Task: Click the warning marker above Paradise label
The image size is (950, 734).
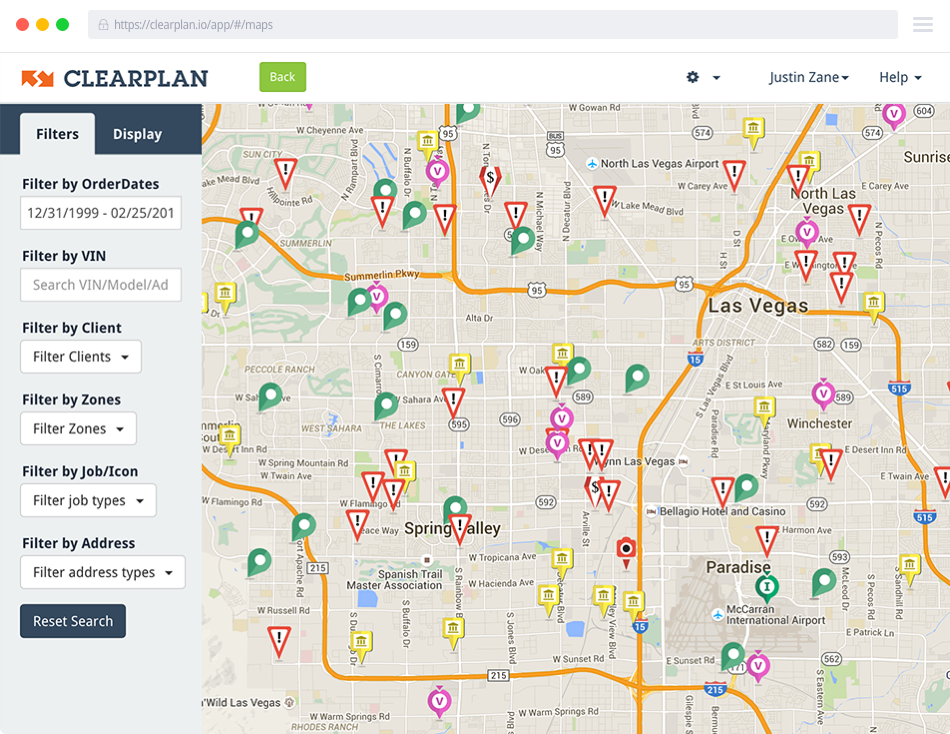Action: 767,540
